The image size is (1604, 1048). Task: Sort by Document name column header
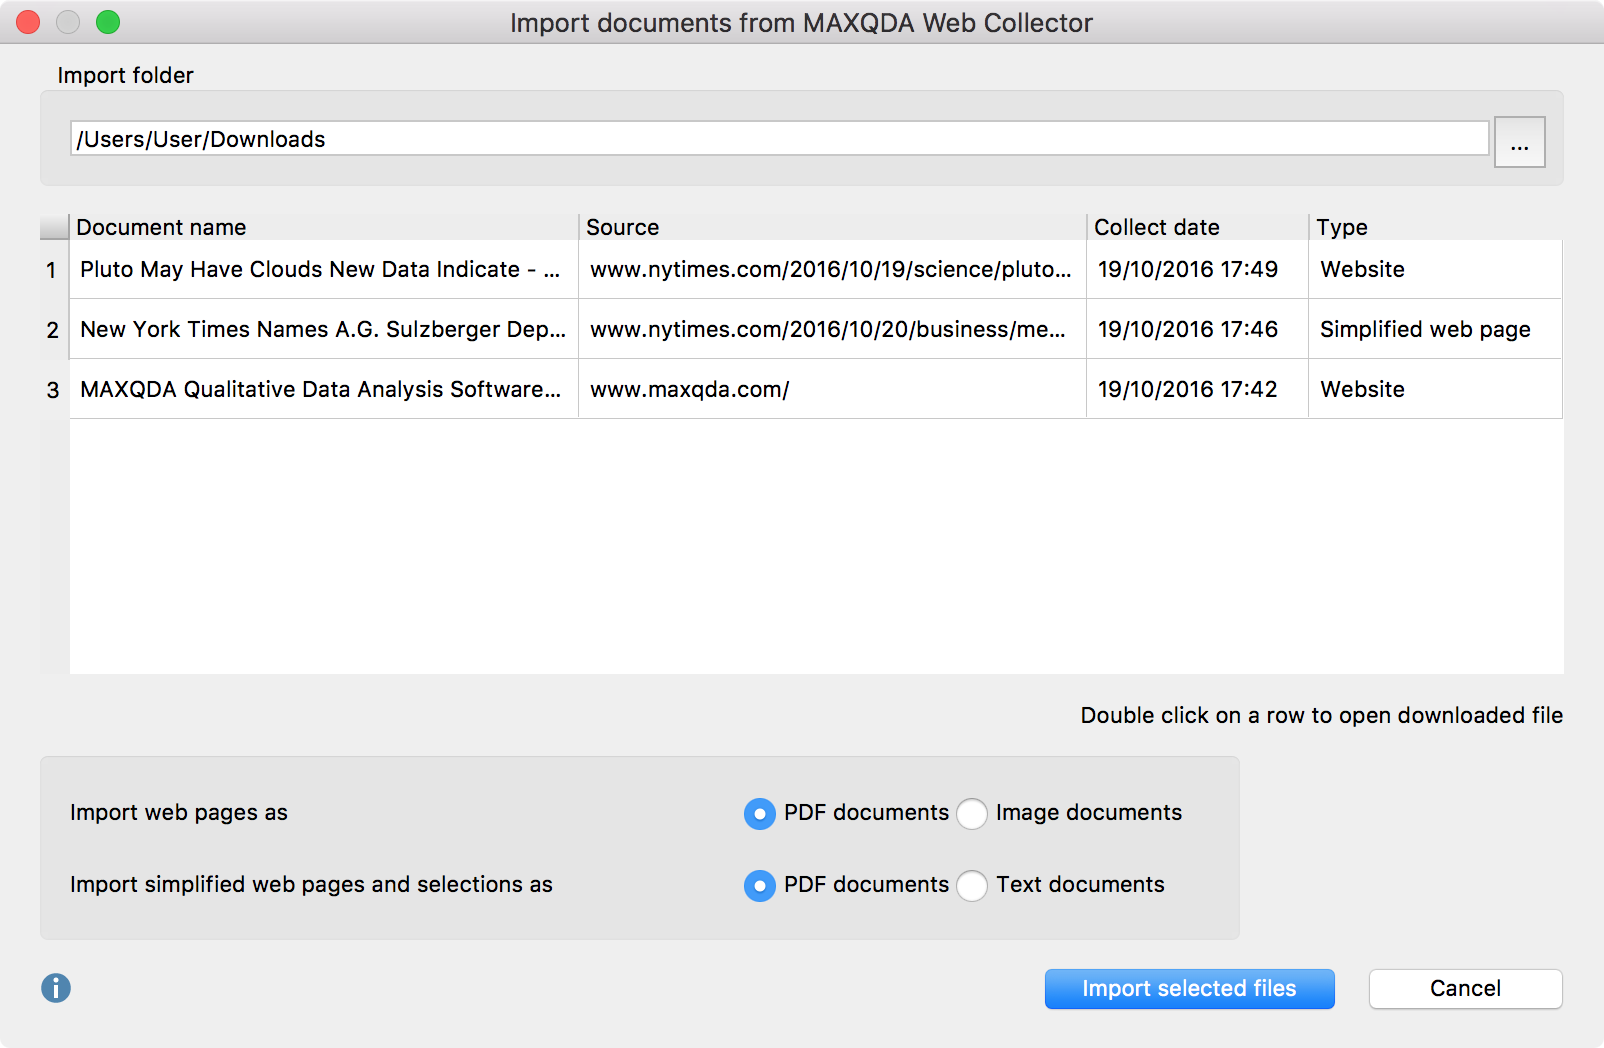pos(323,227)
